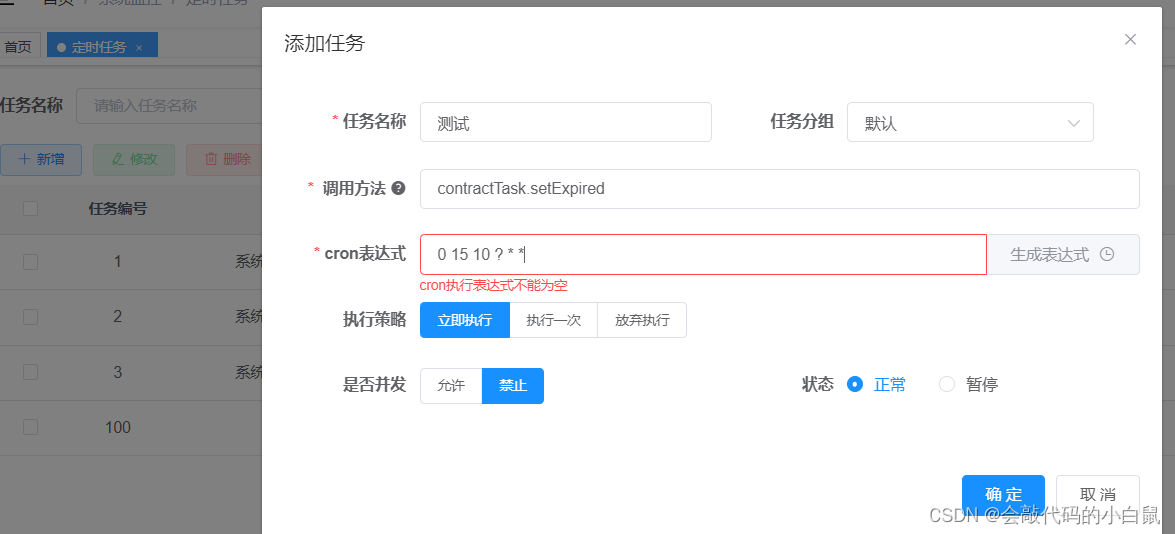
Task: Set status to 正常 radio
Action: (876, 385)
